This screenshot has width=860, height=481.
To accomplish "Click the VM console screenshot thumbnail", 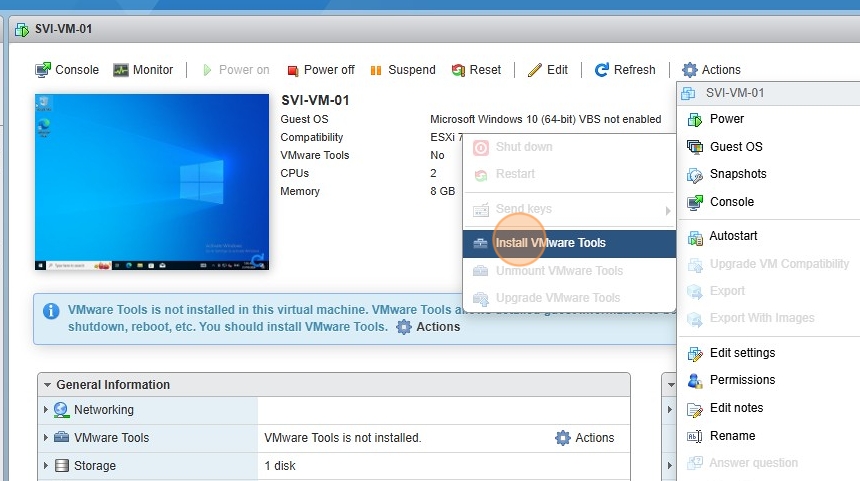I will pyautogui.click(x=152, y=182).
